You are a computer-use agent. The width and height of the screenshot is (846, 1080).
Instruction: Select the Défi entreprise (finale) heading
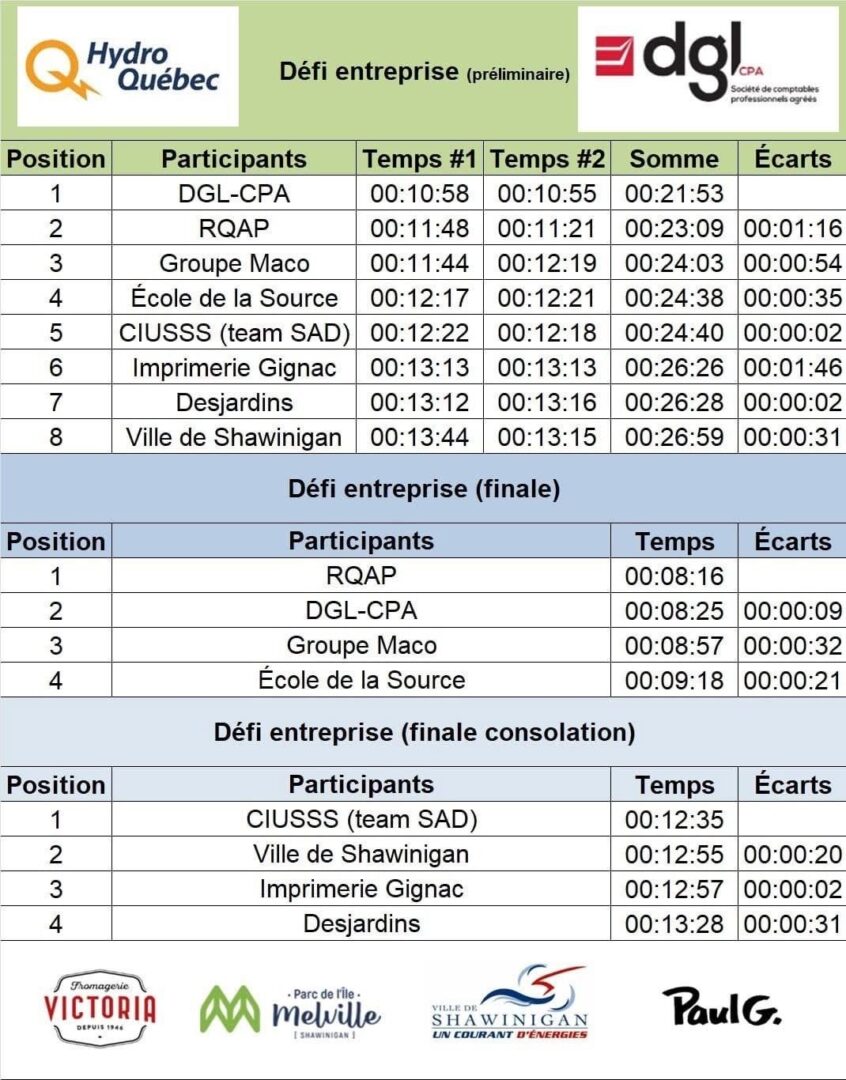click(423, 489)
